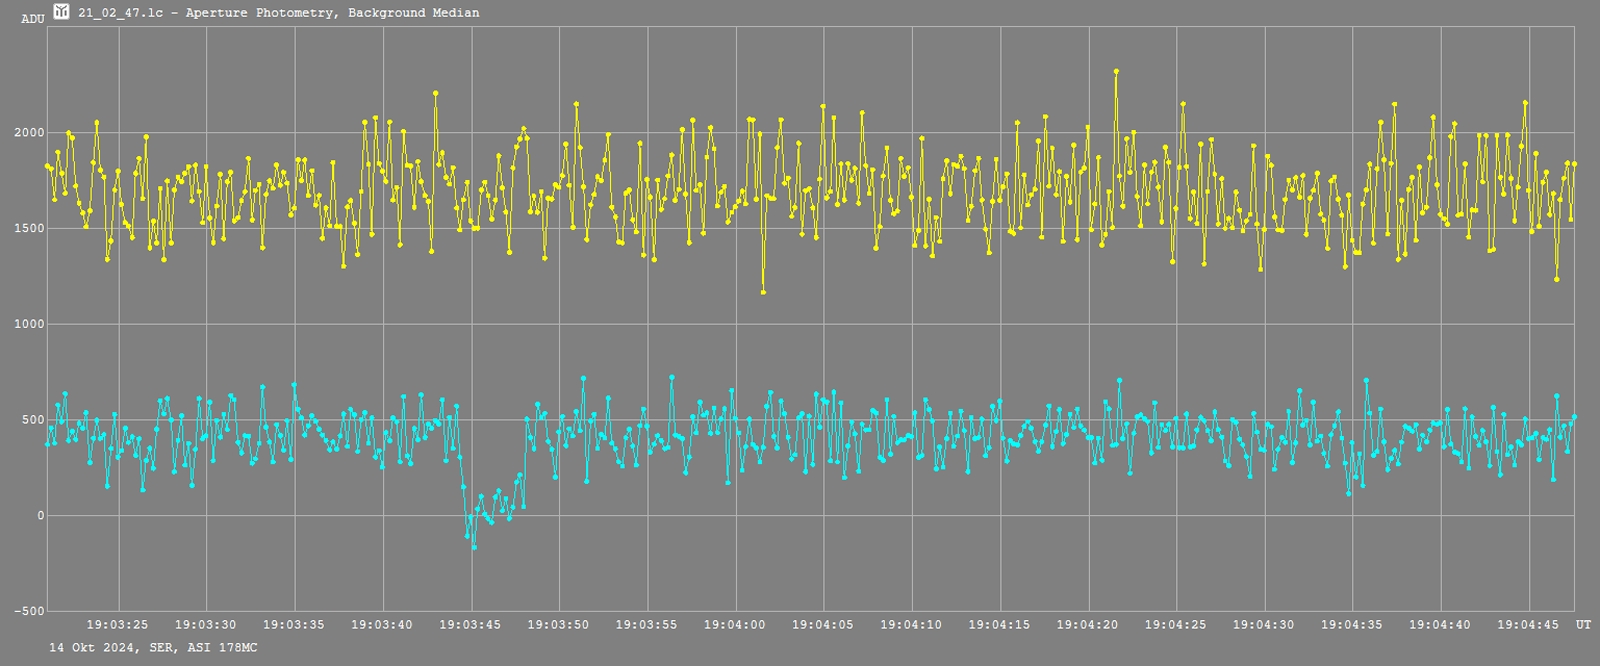Click the UT time axis unit label
This screenshot has height=666, width=1600.
[x=1583, y=625]
